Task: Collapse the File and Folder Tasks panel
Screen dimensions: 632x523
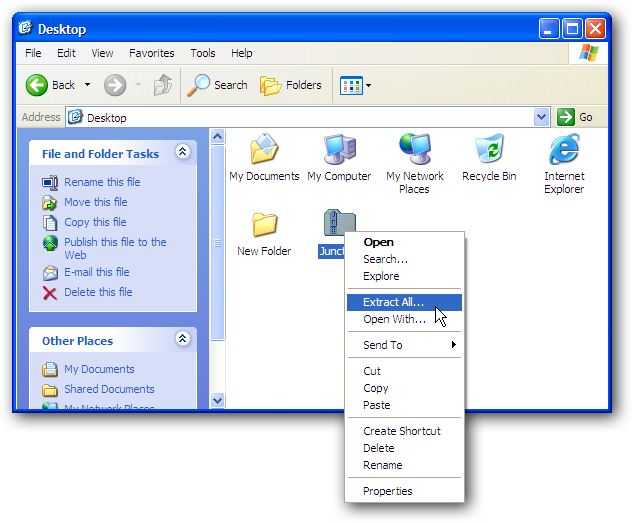Action: tap(183, 152)
